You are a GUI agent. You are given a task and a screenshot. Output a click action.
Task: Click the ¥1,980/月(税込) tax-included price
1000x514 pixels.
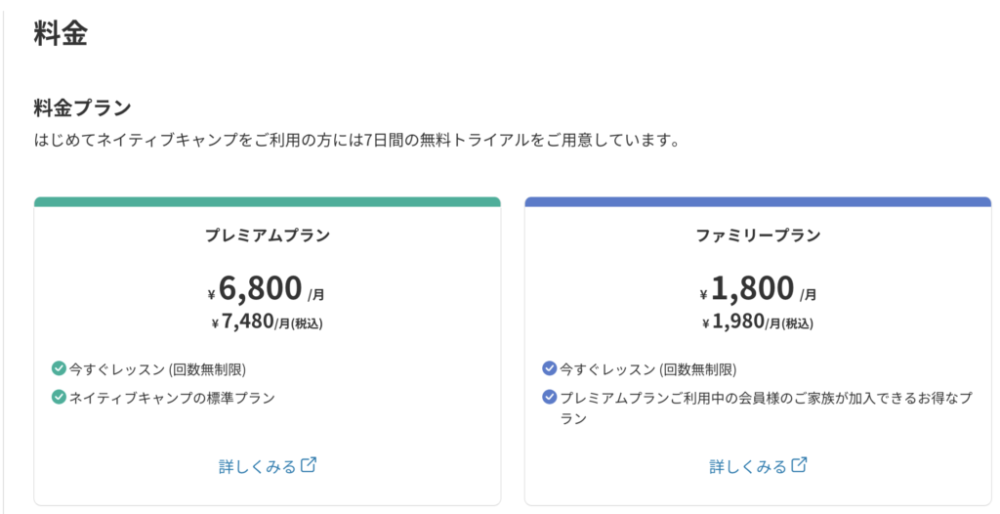pyautogui.click(x=757, y=322)
